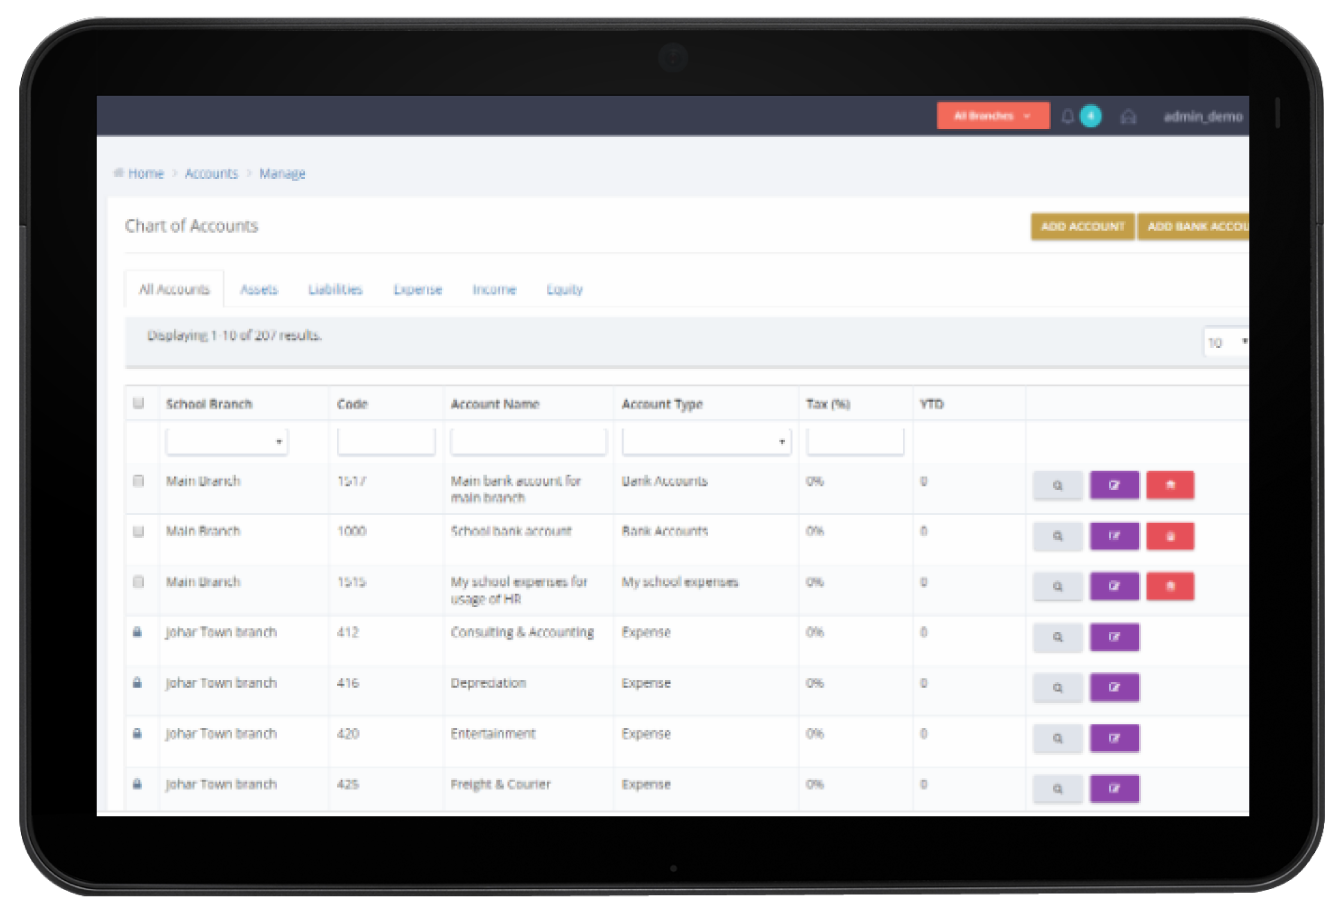
Task: Switch to the Liabilities tab
Action: (x=334, y=289)
